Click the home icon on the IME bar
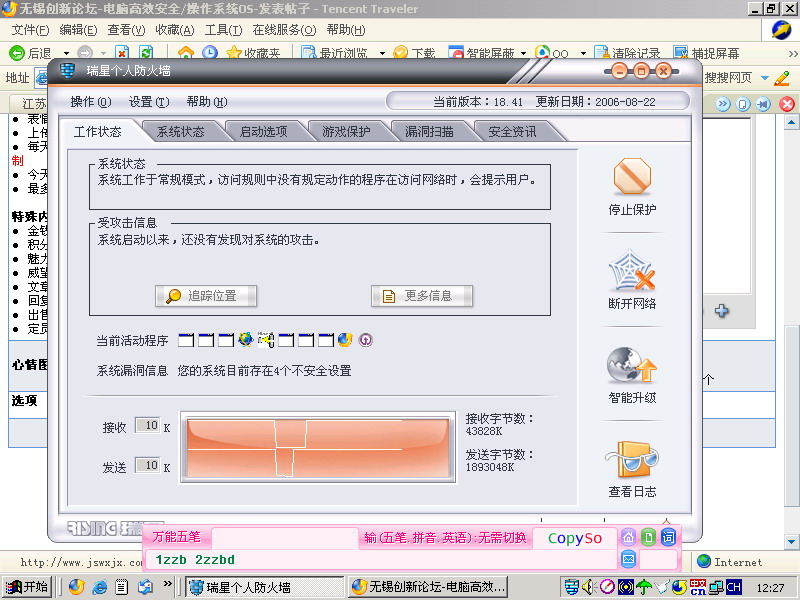 (629, 537)
